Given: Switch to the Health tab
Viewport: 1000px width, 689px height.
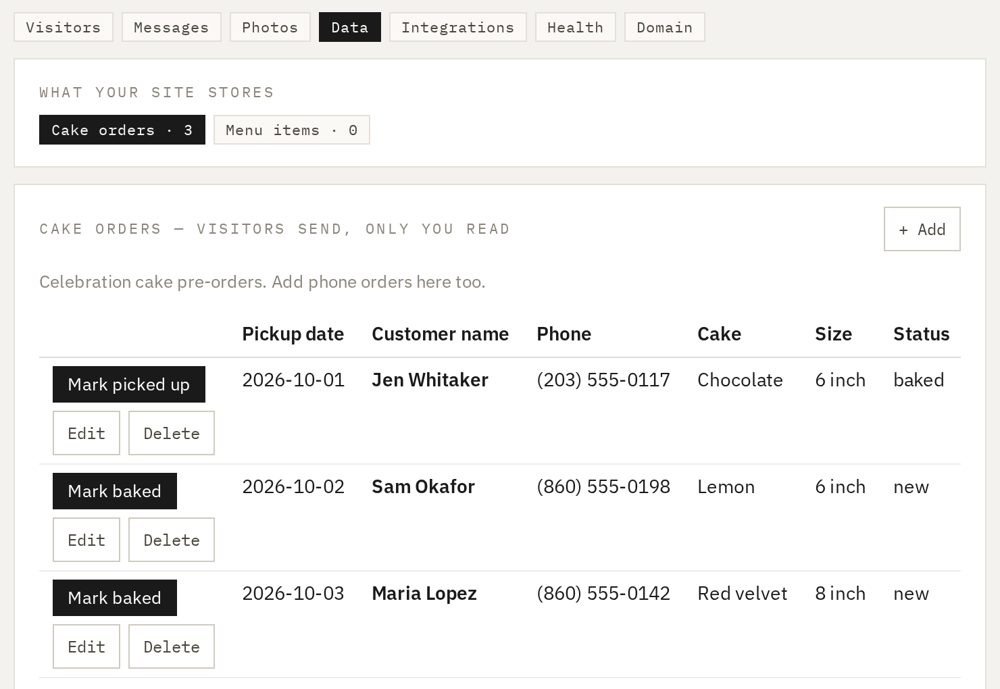Looking at the screenshot, I should [x=575, y=27].
